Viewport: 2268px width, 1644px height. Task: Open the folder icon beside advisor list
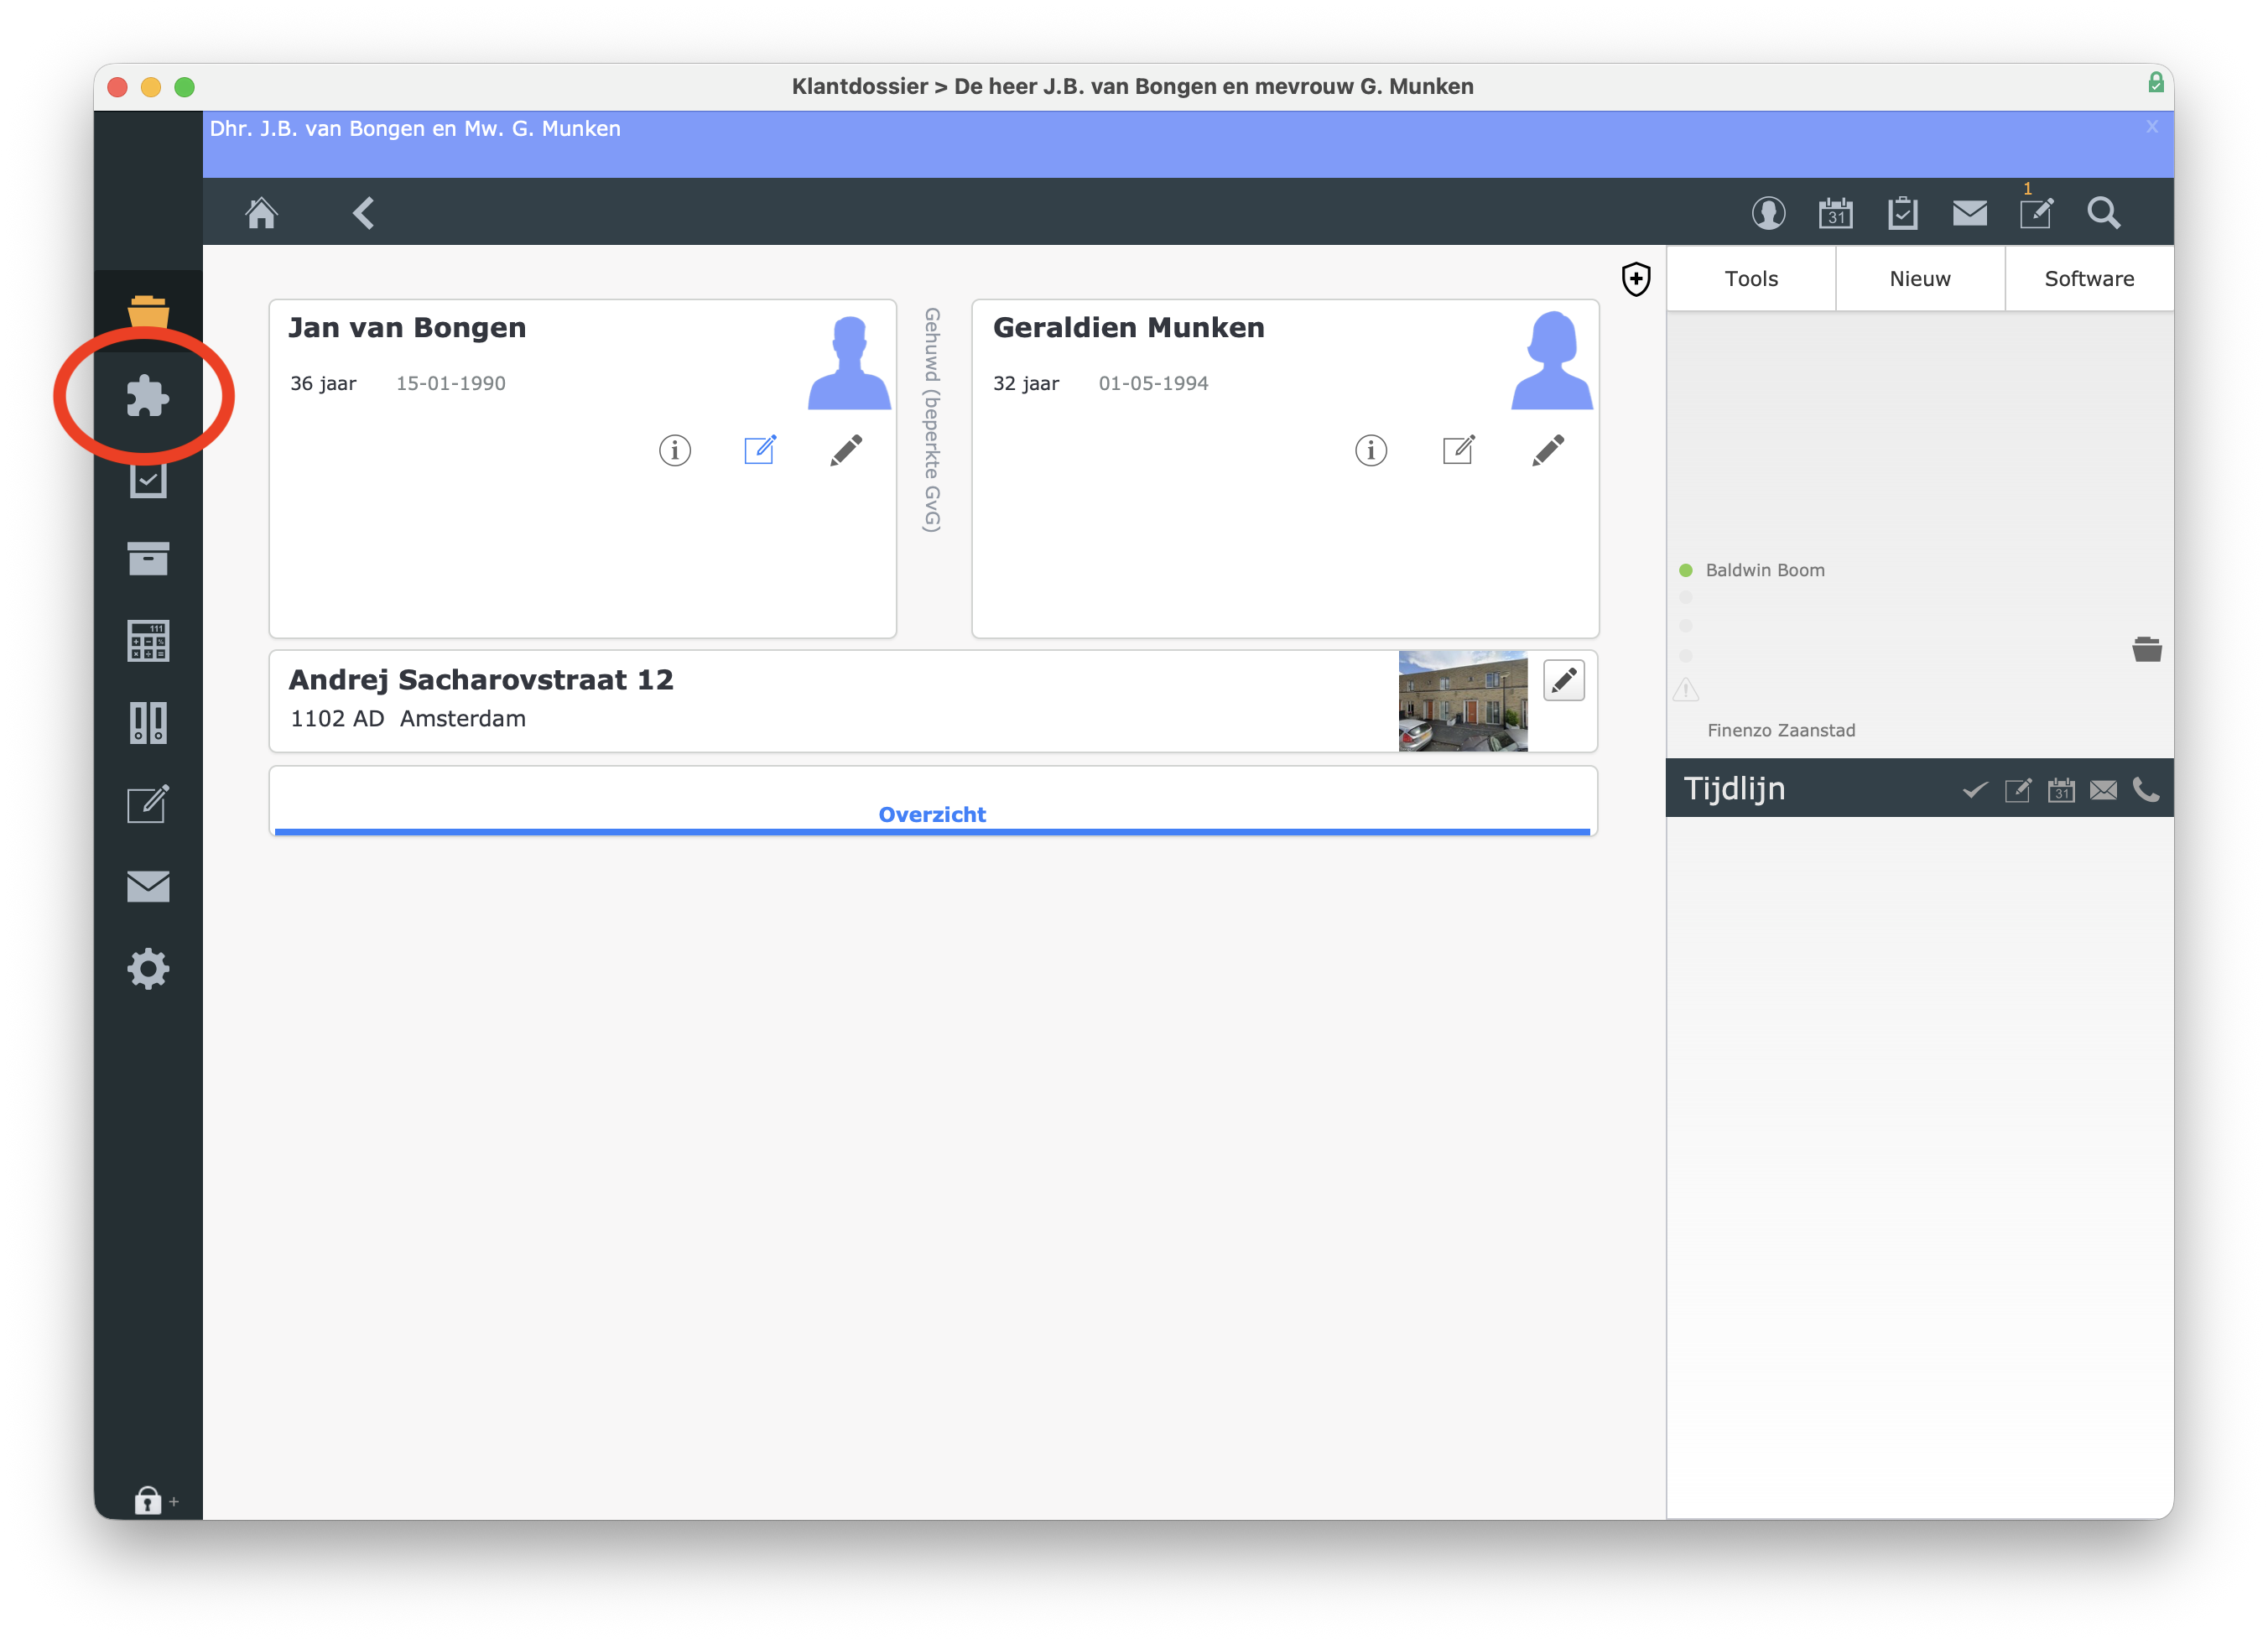click(x=2147, y=648)
